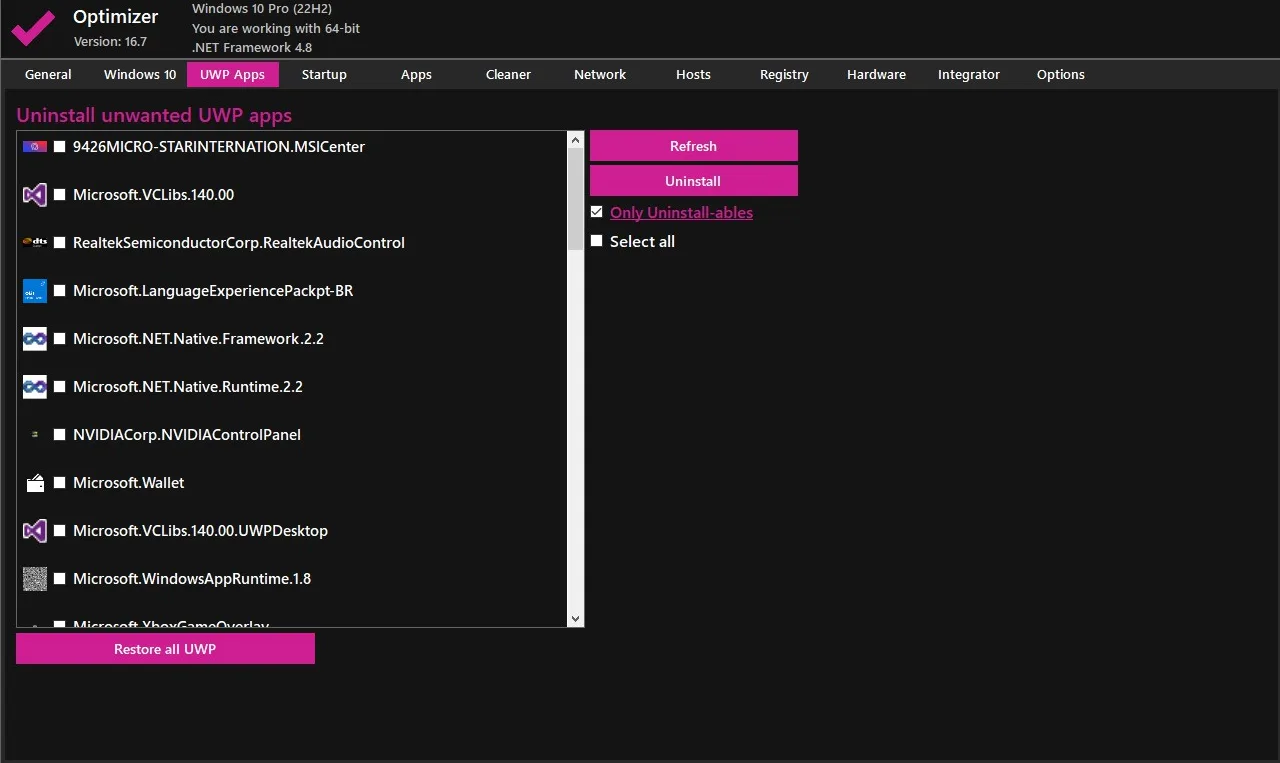The width and height of the screenshot is (1280, 763).
Task: Click the Refresh button
Action: 694,146
